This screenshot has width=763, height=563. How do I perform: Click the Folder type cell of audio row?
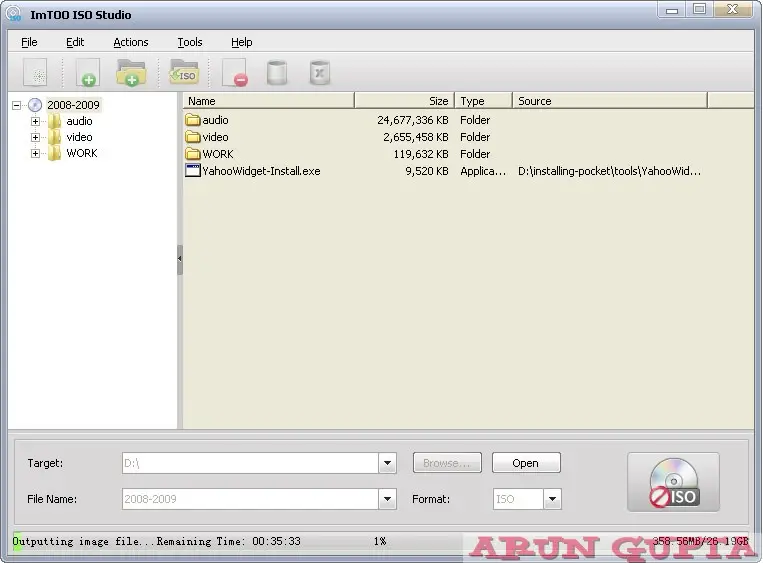(475, 120)
